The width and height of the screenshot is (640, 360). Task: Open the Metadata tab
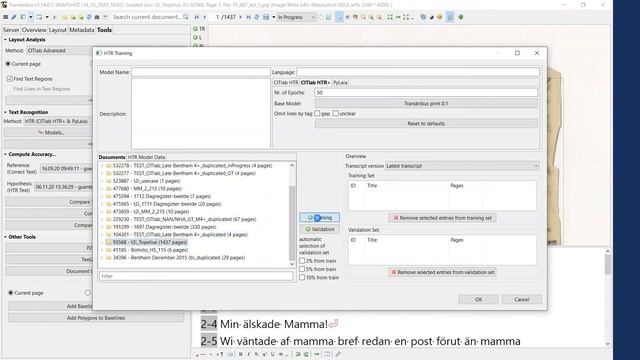click(82, 30)
